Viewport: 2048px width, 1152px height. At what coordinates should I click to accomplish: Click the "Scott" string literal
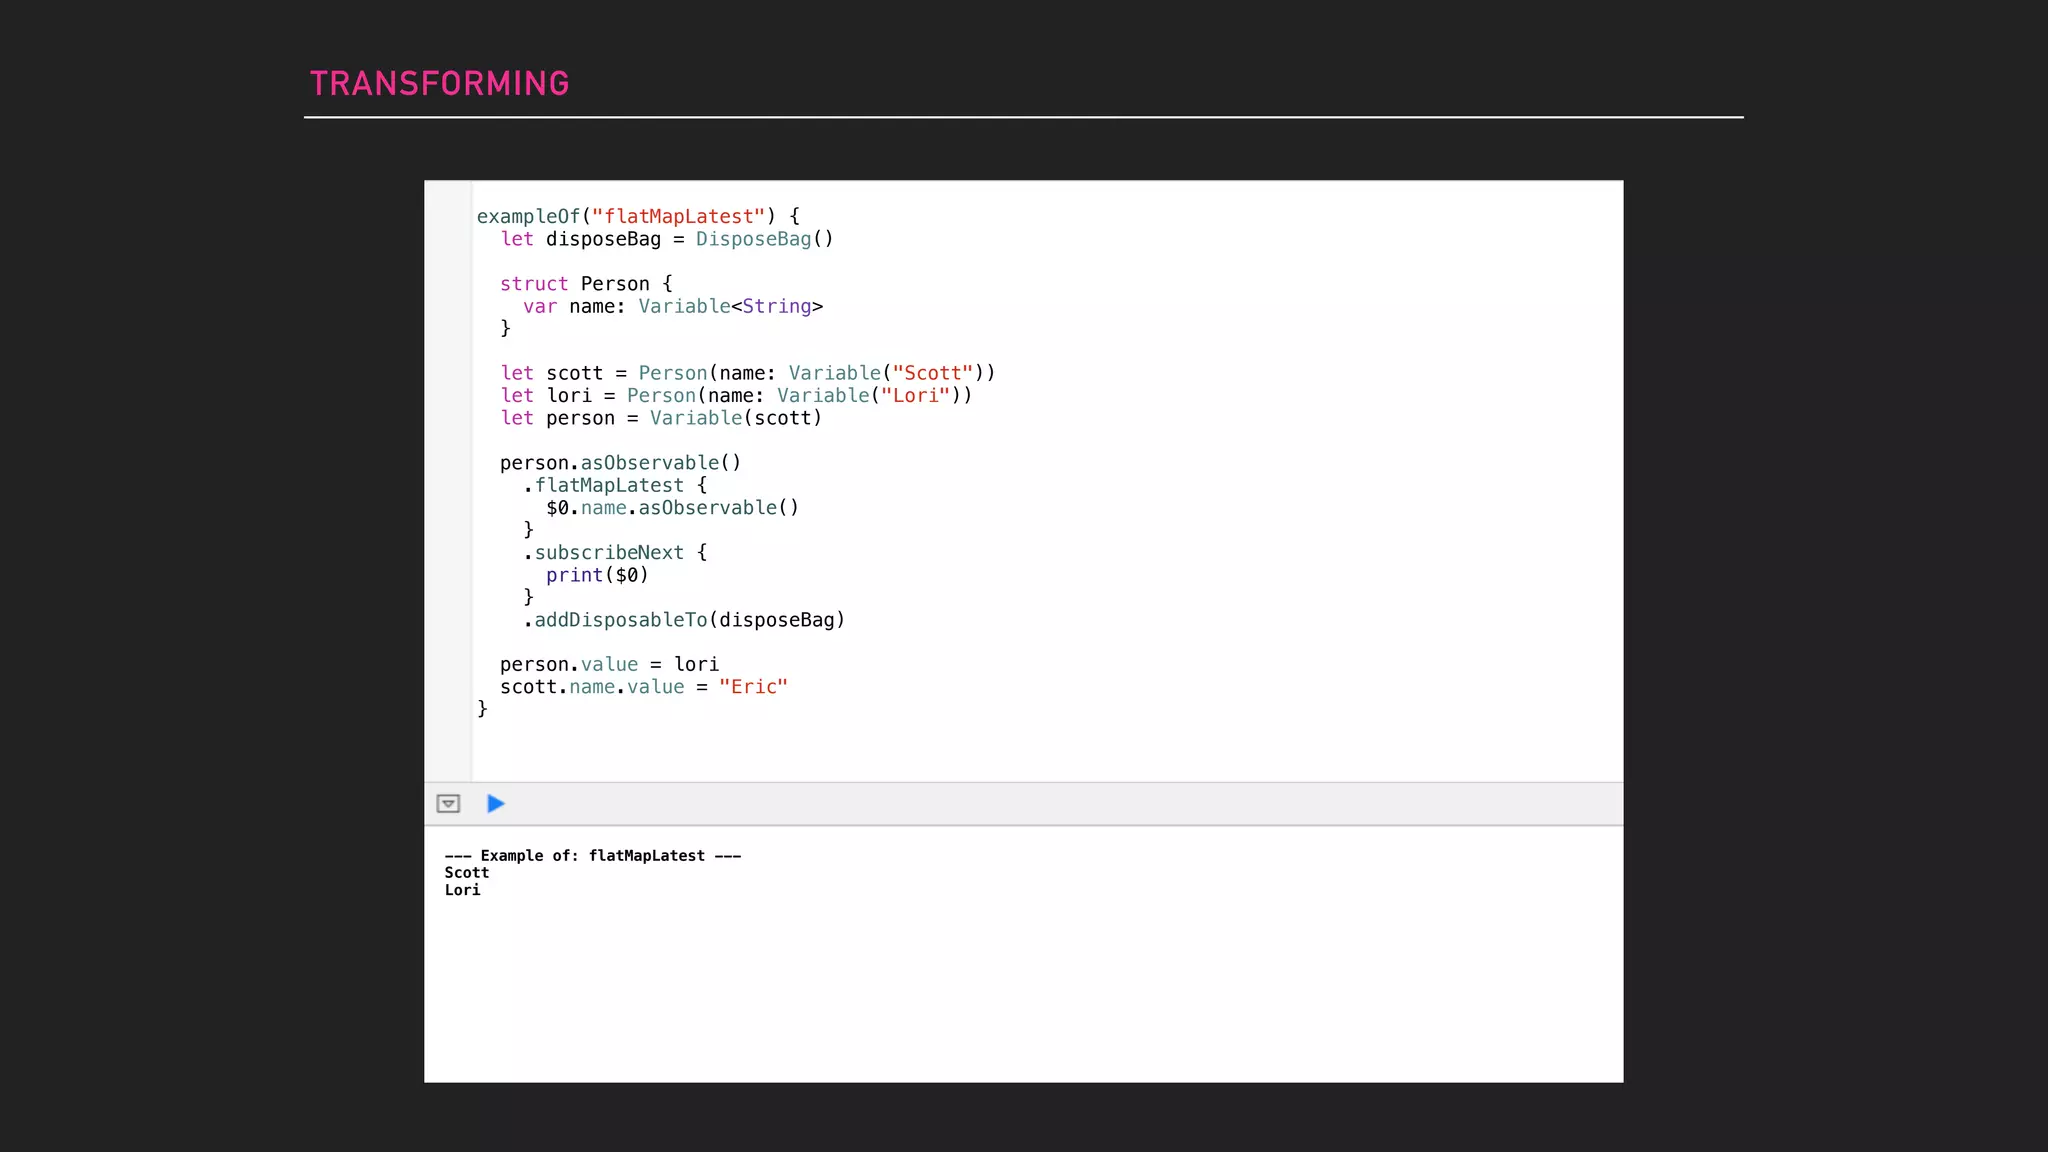pyautogui.click(x=932, y=374)
